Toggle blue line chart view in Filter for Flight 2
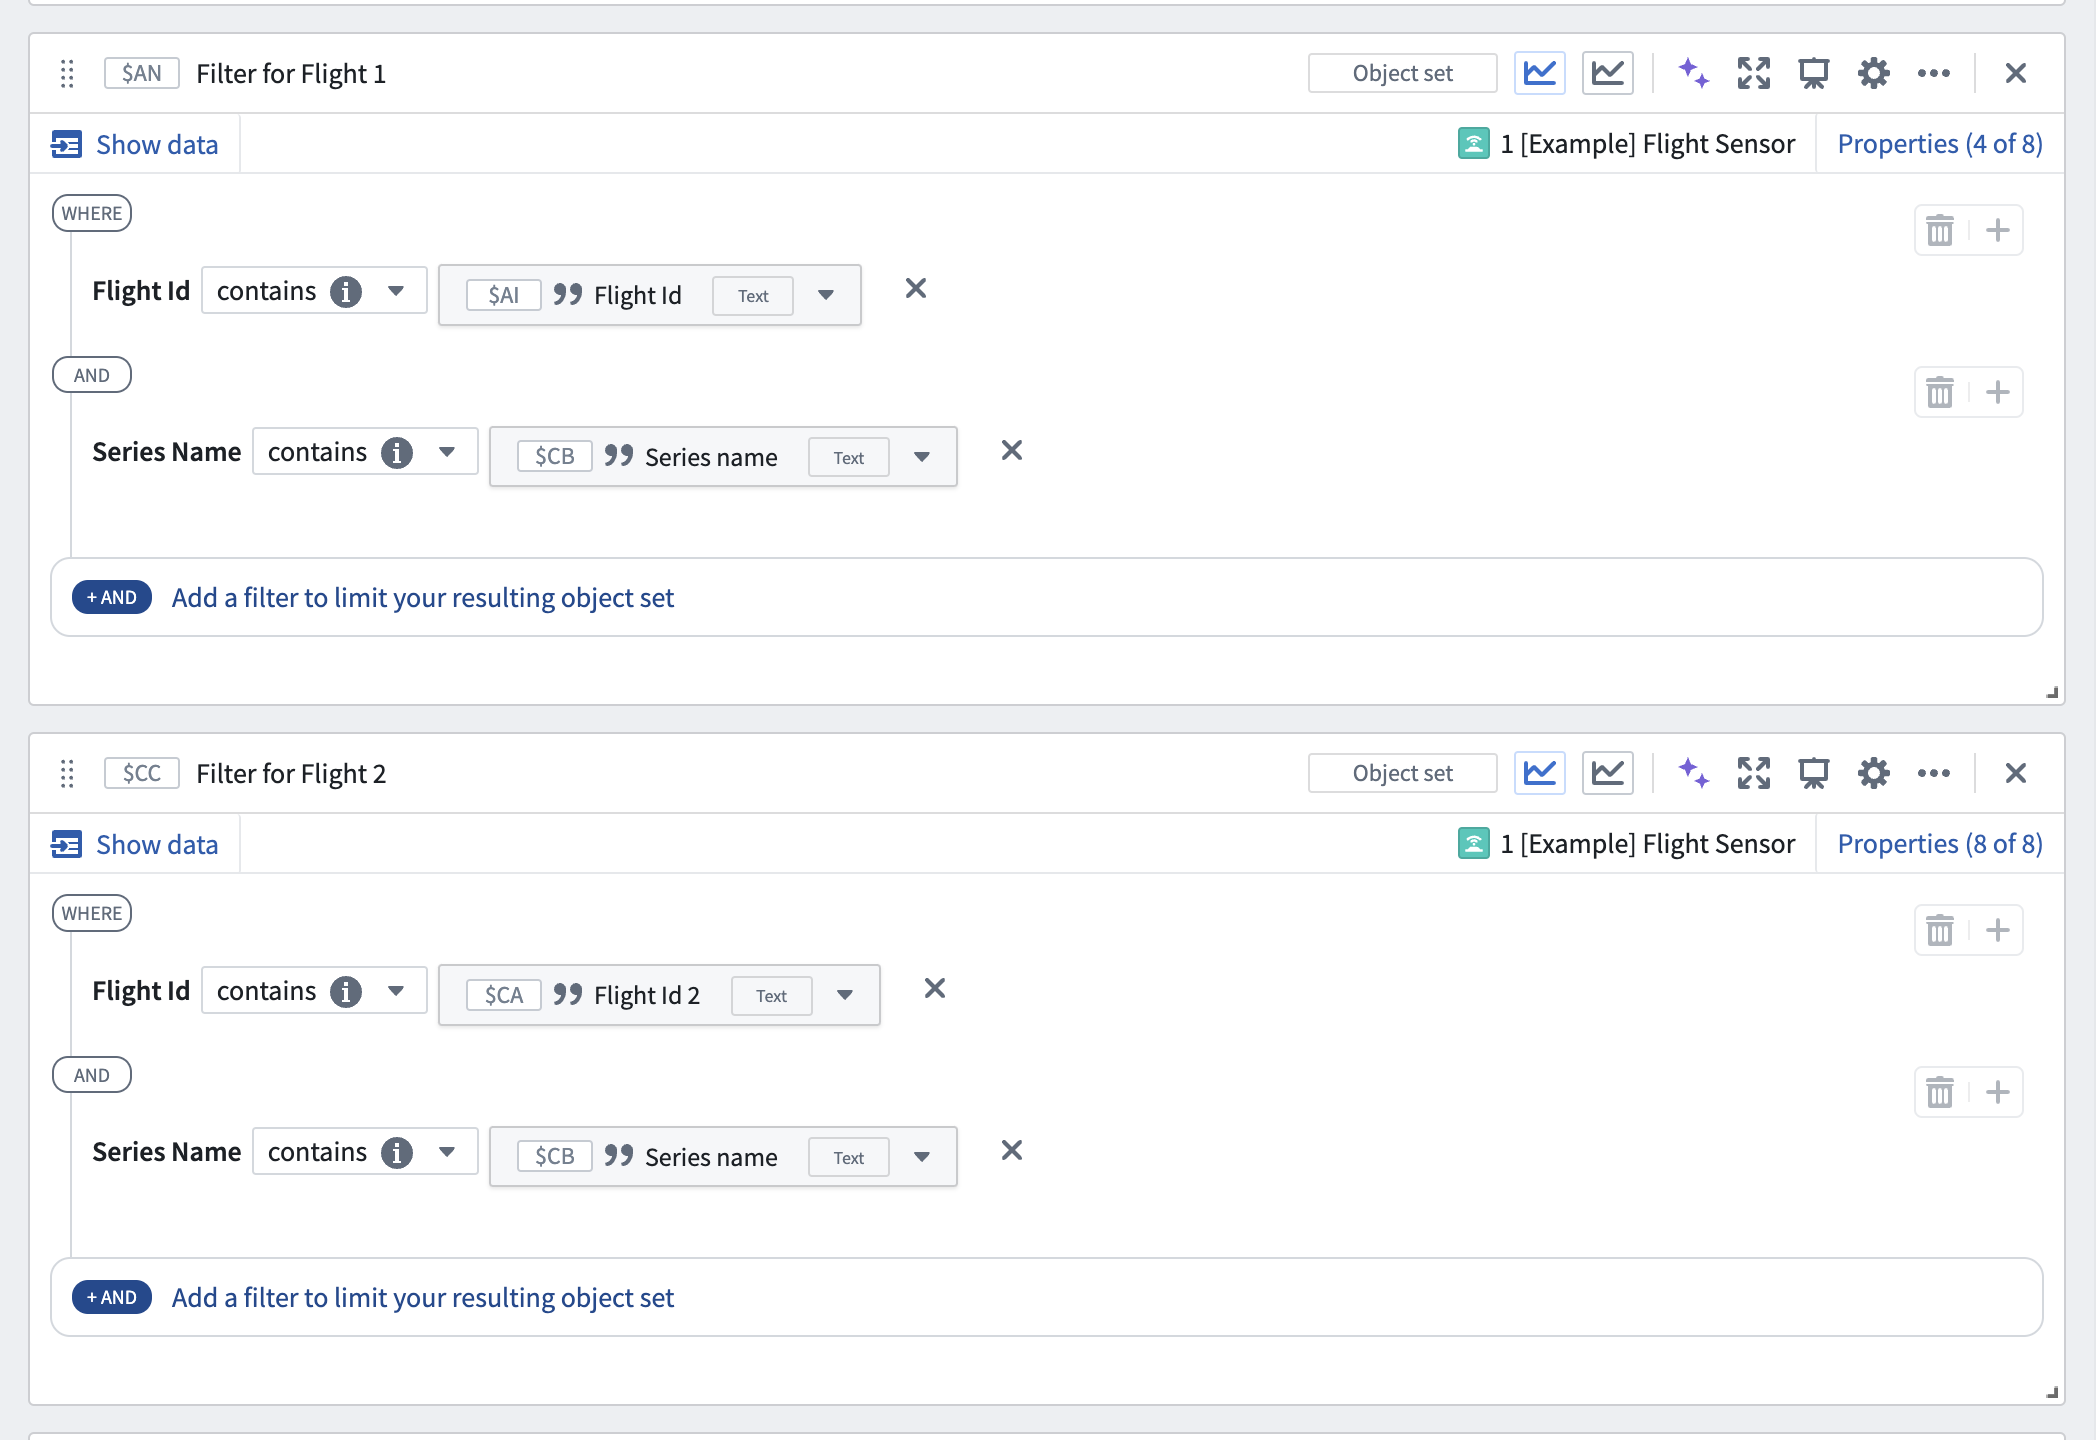Screen dimensions: 2096x1440 (1540, 773)
